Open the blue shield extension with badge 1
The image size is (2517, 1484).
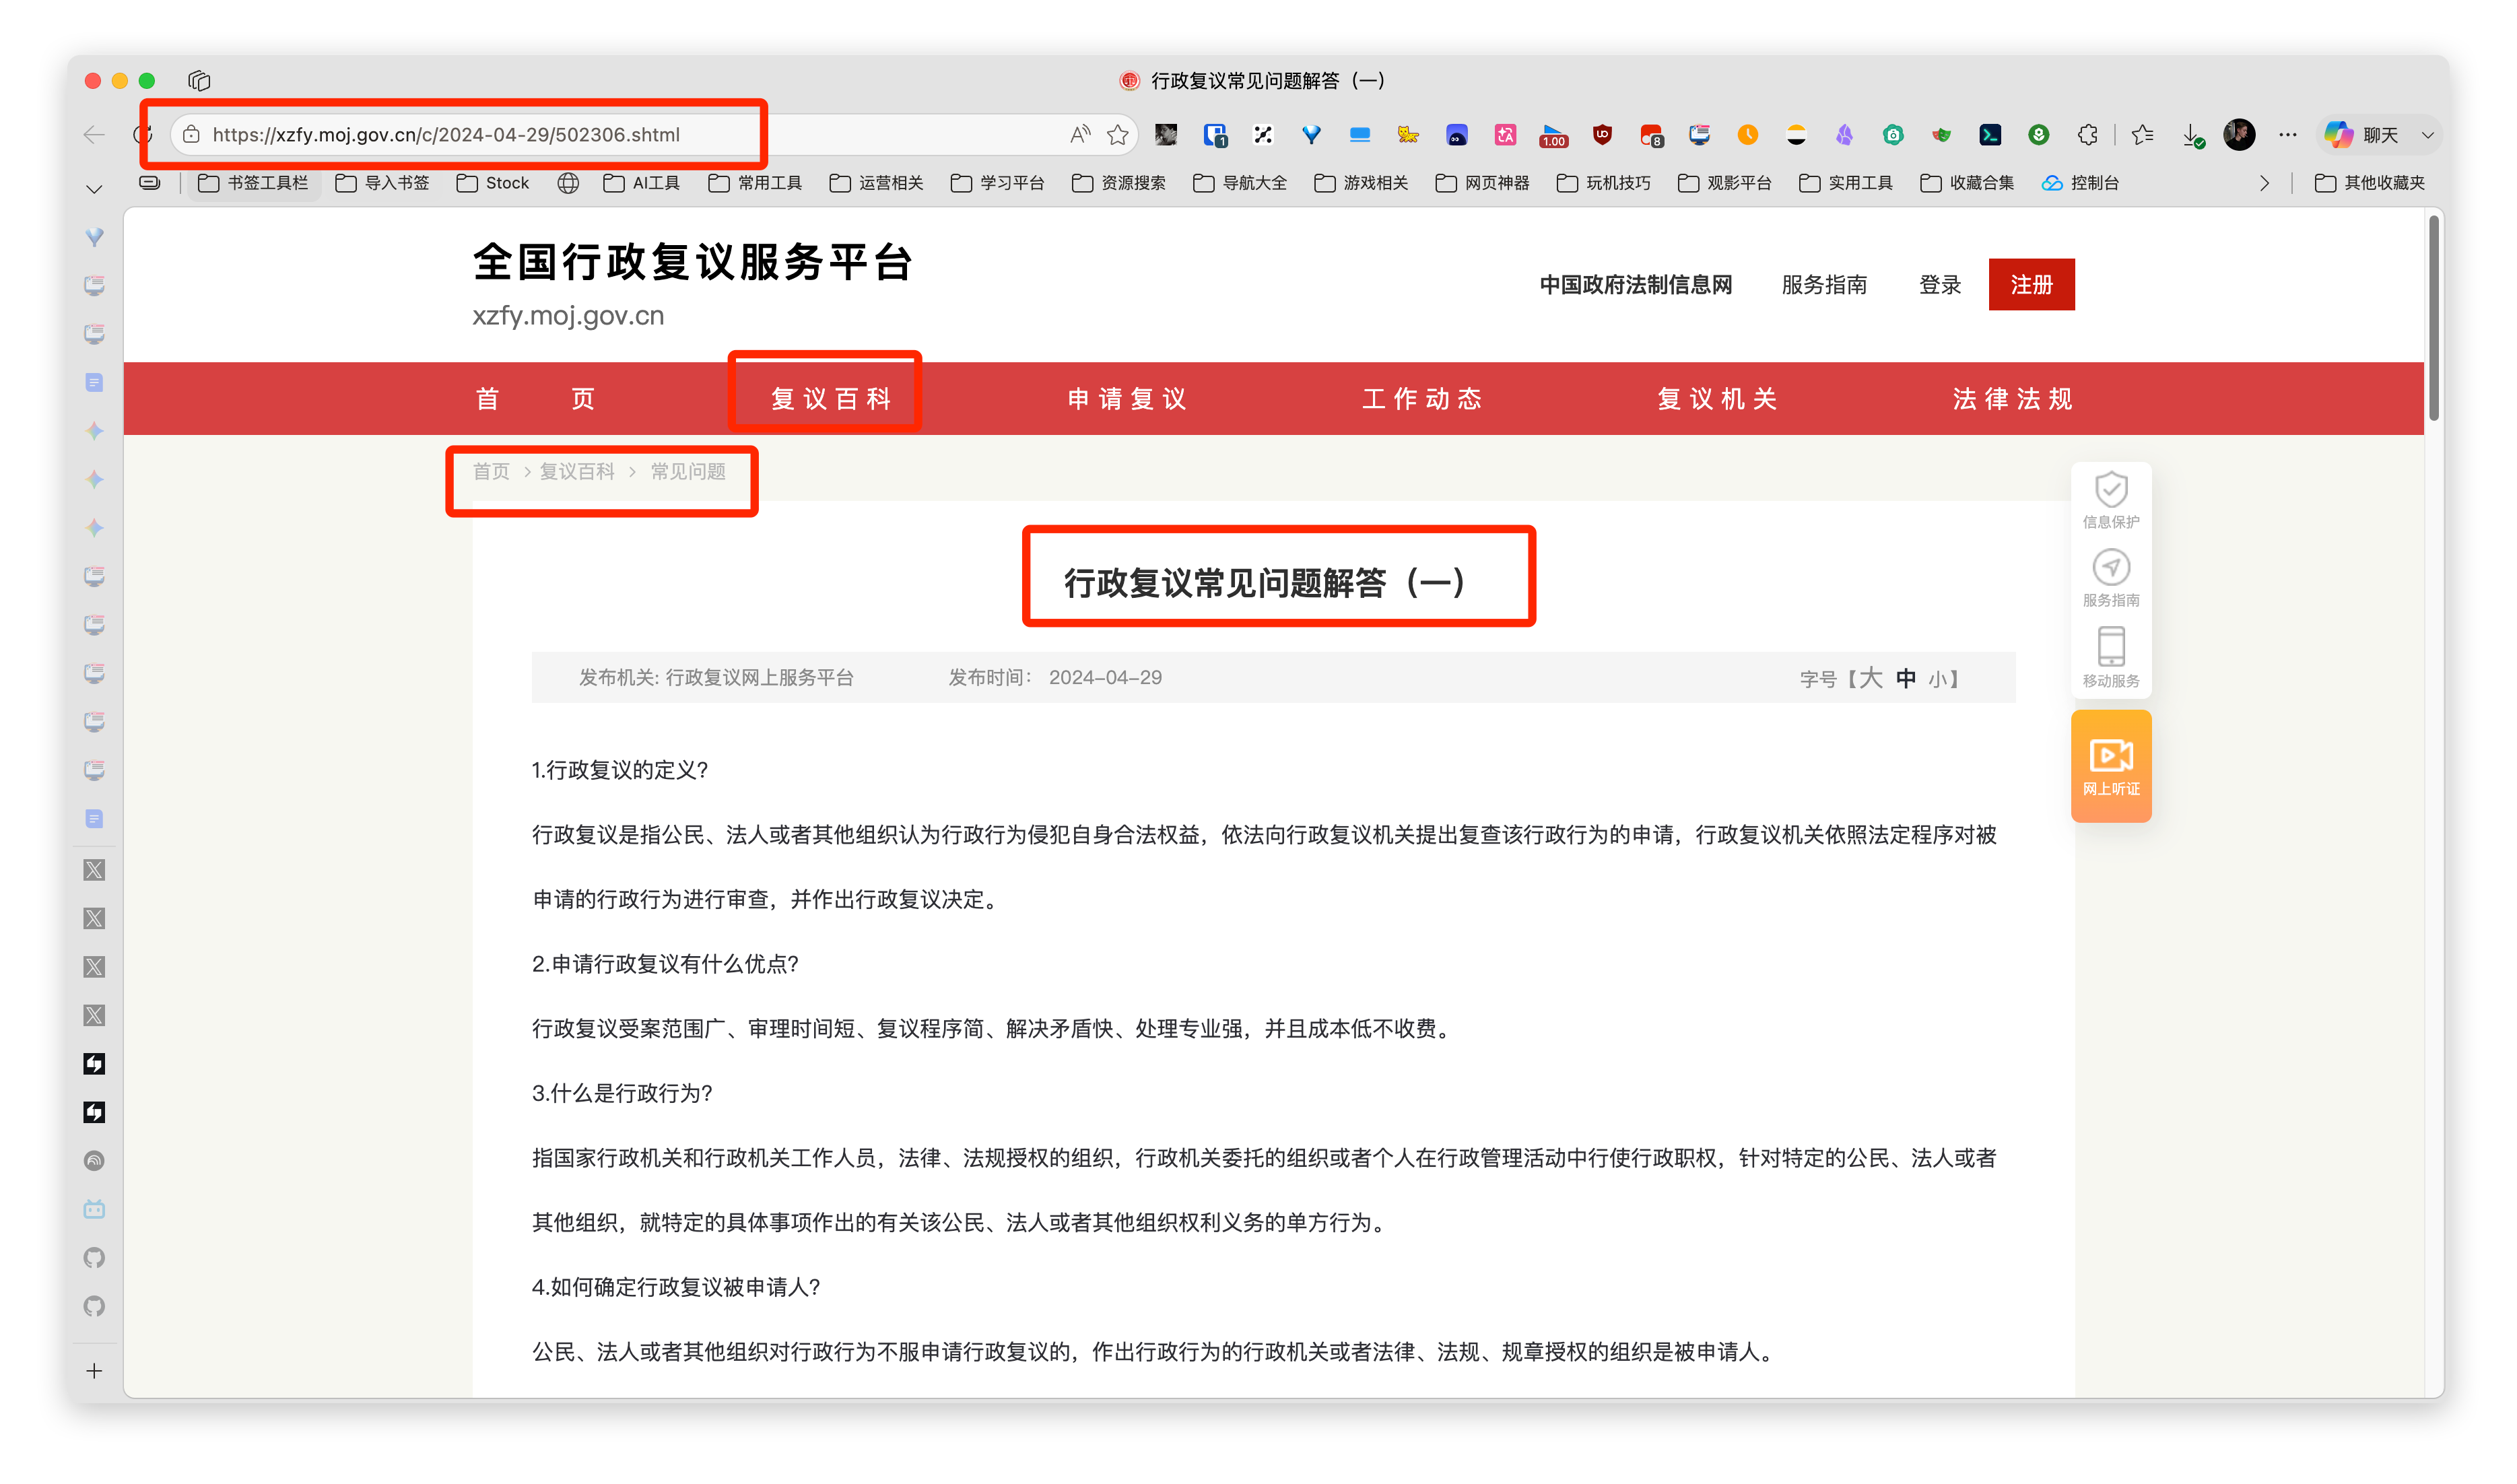[x=1215, y=135]
